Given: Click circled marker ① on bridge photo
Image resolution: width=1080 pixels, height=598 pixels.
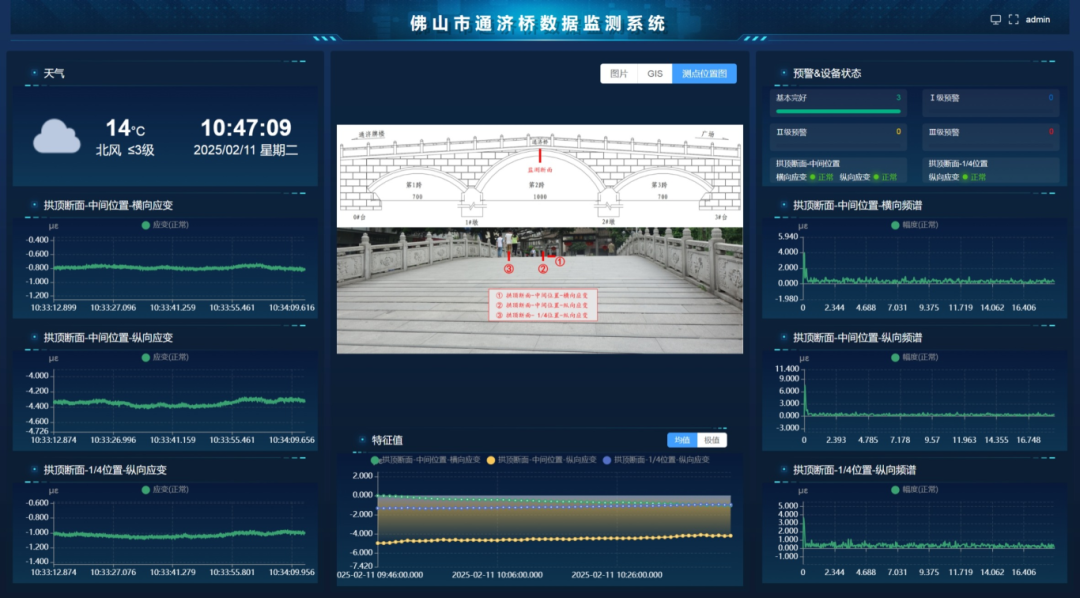Looking at the screenshot, I should click(559, 262).
